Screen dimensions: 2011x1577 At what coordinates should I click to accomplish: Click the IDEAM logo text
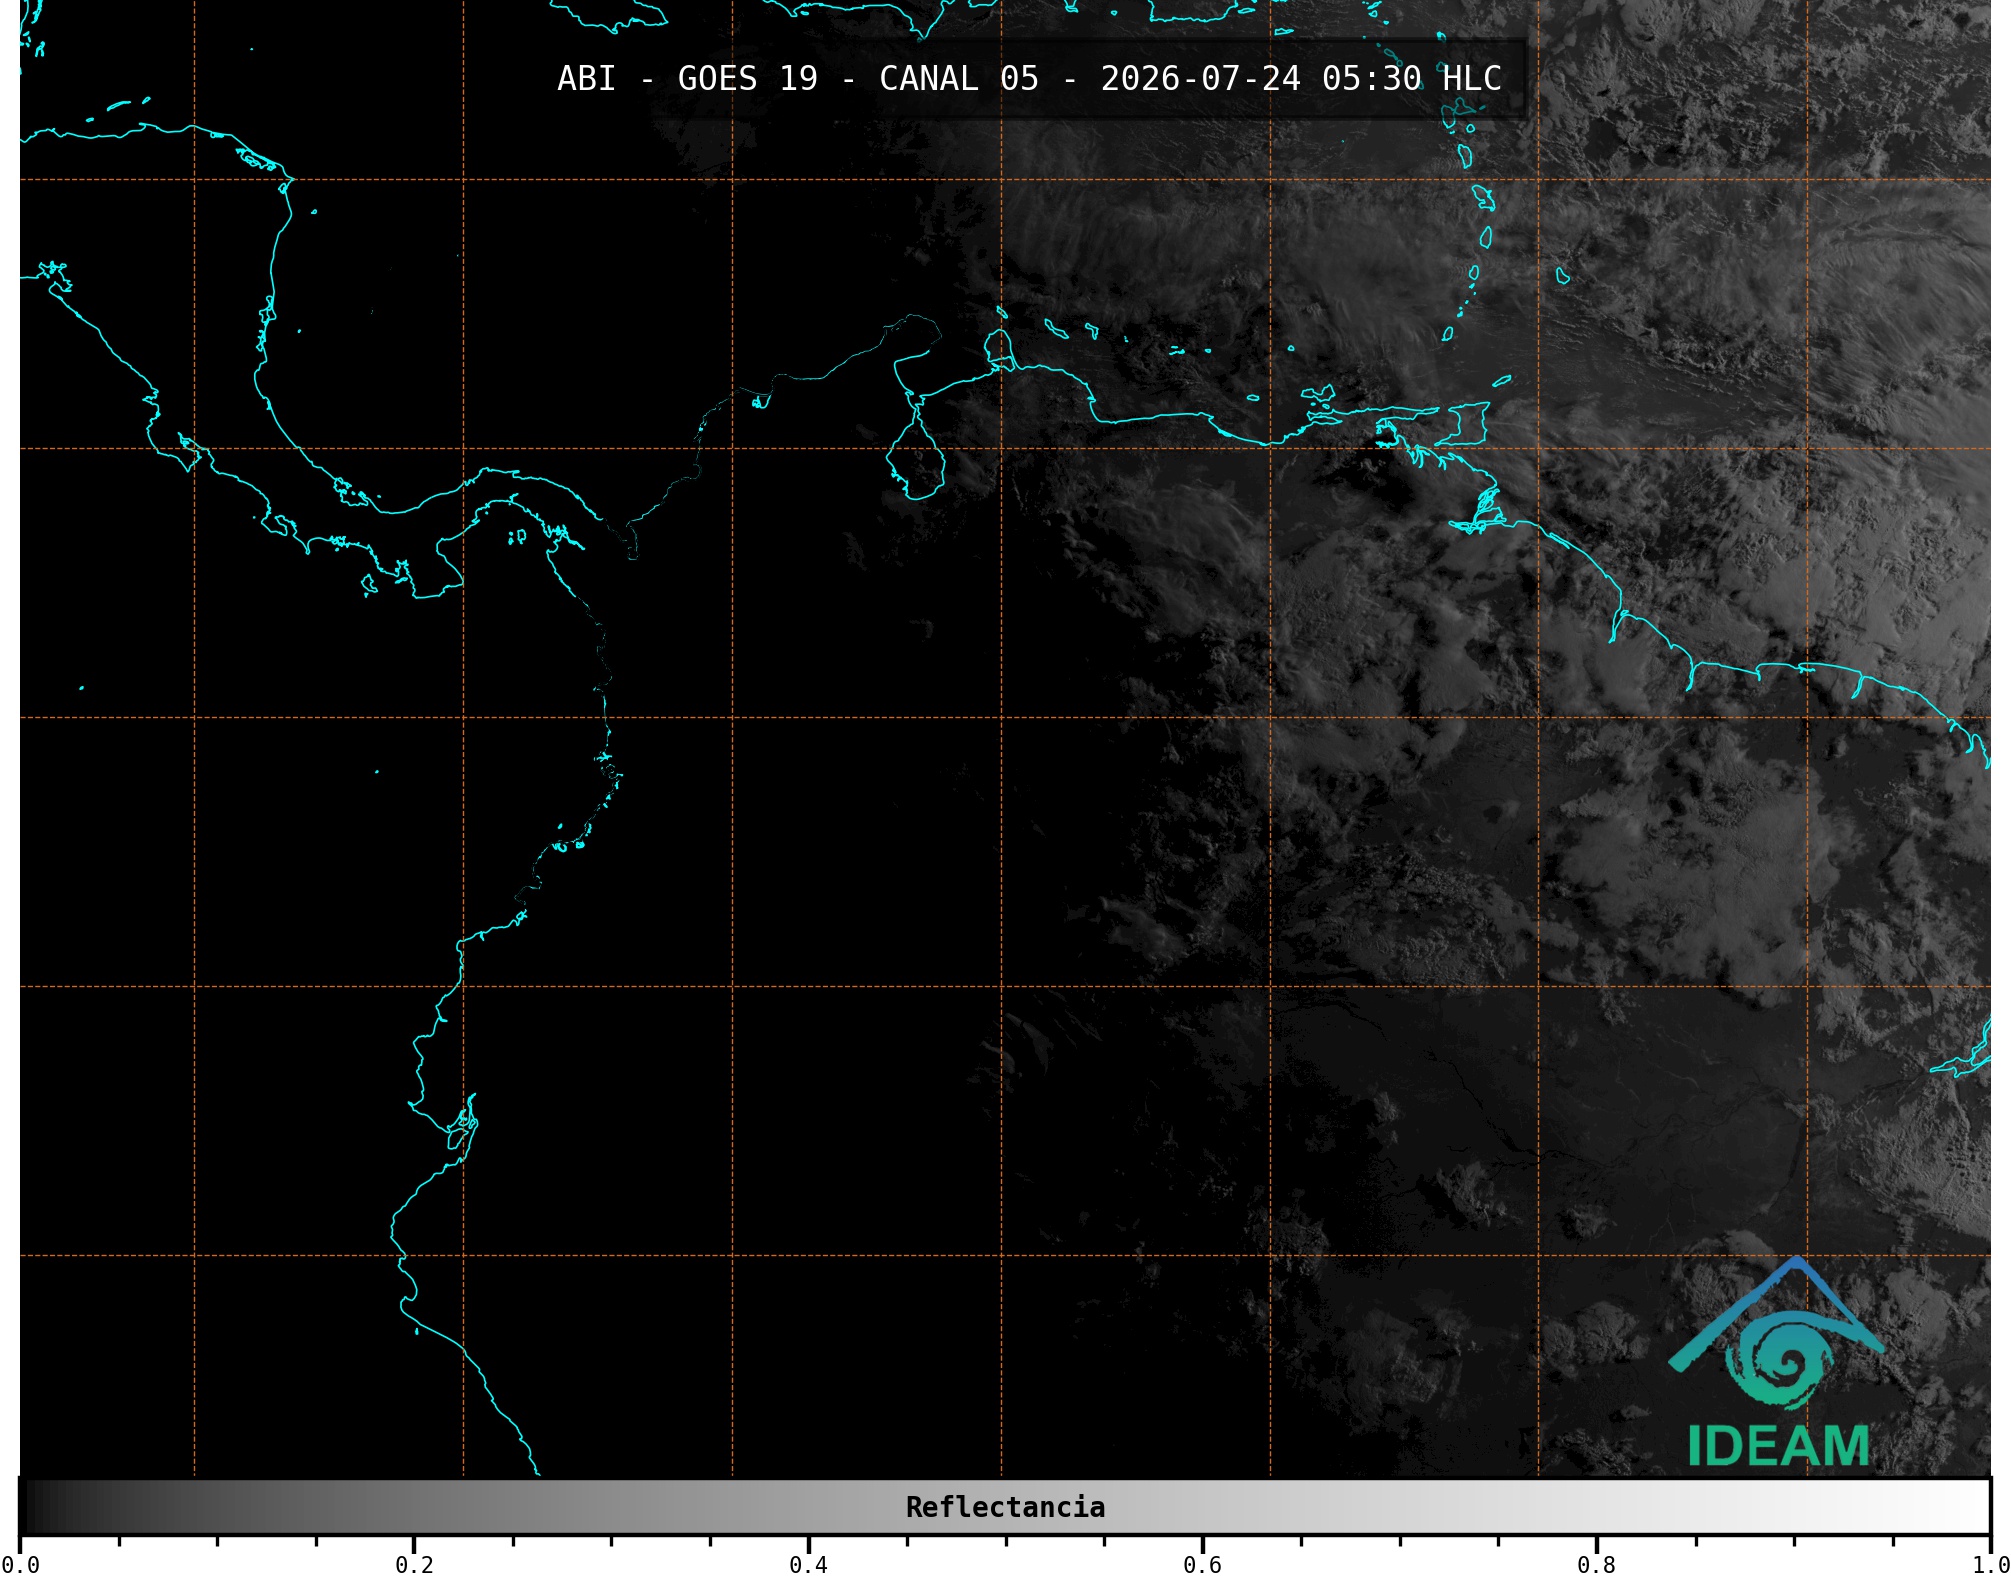coord(1778,1446)
